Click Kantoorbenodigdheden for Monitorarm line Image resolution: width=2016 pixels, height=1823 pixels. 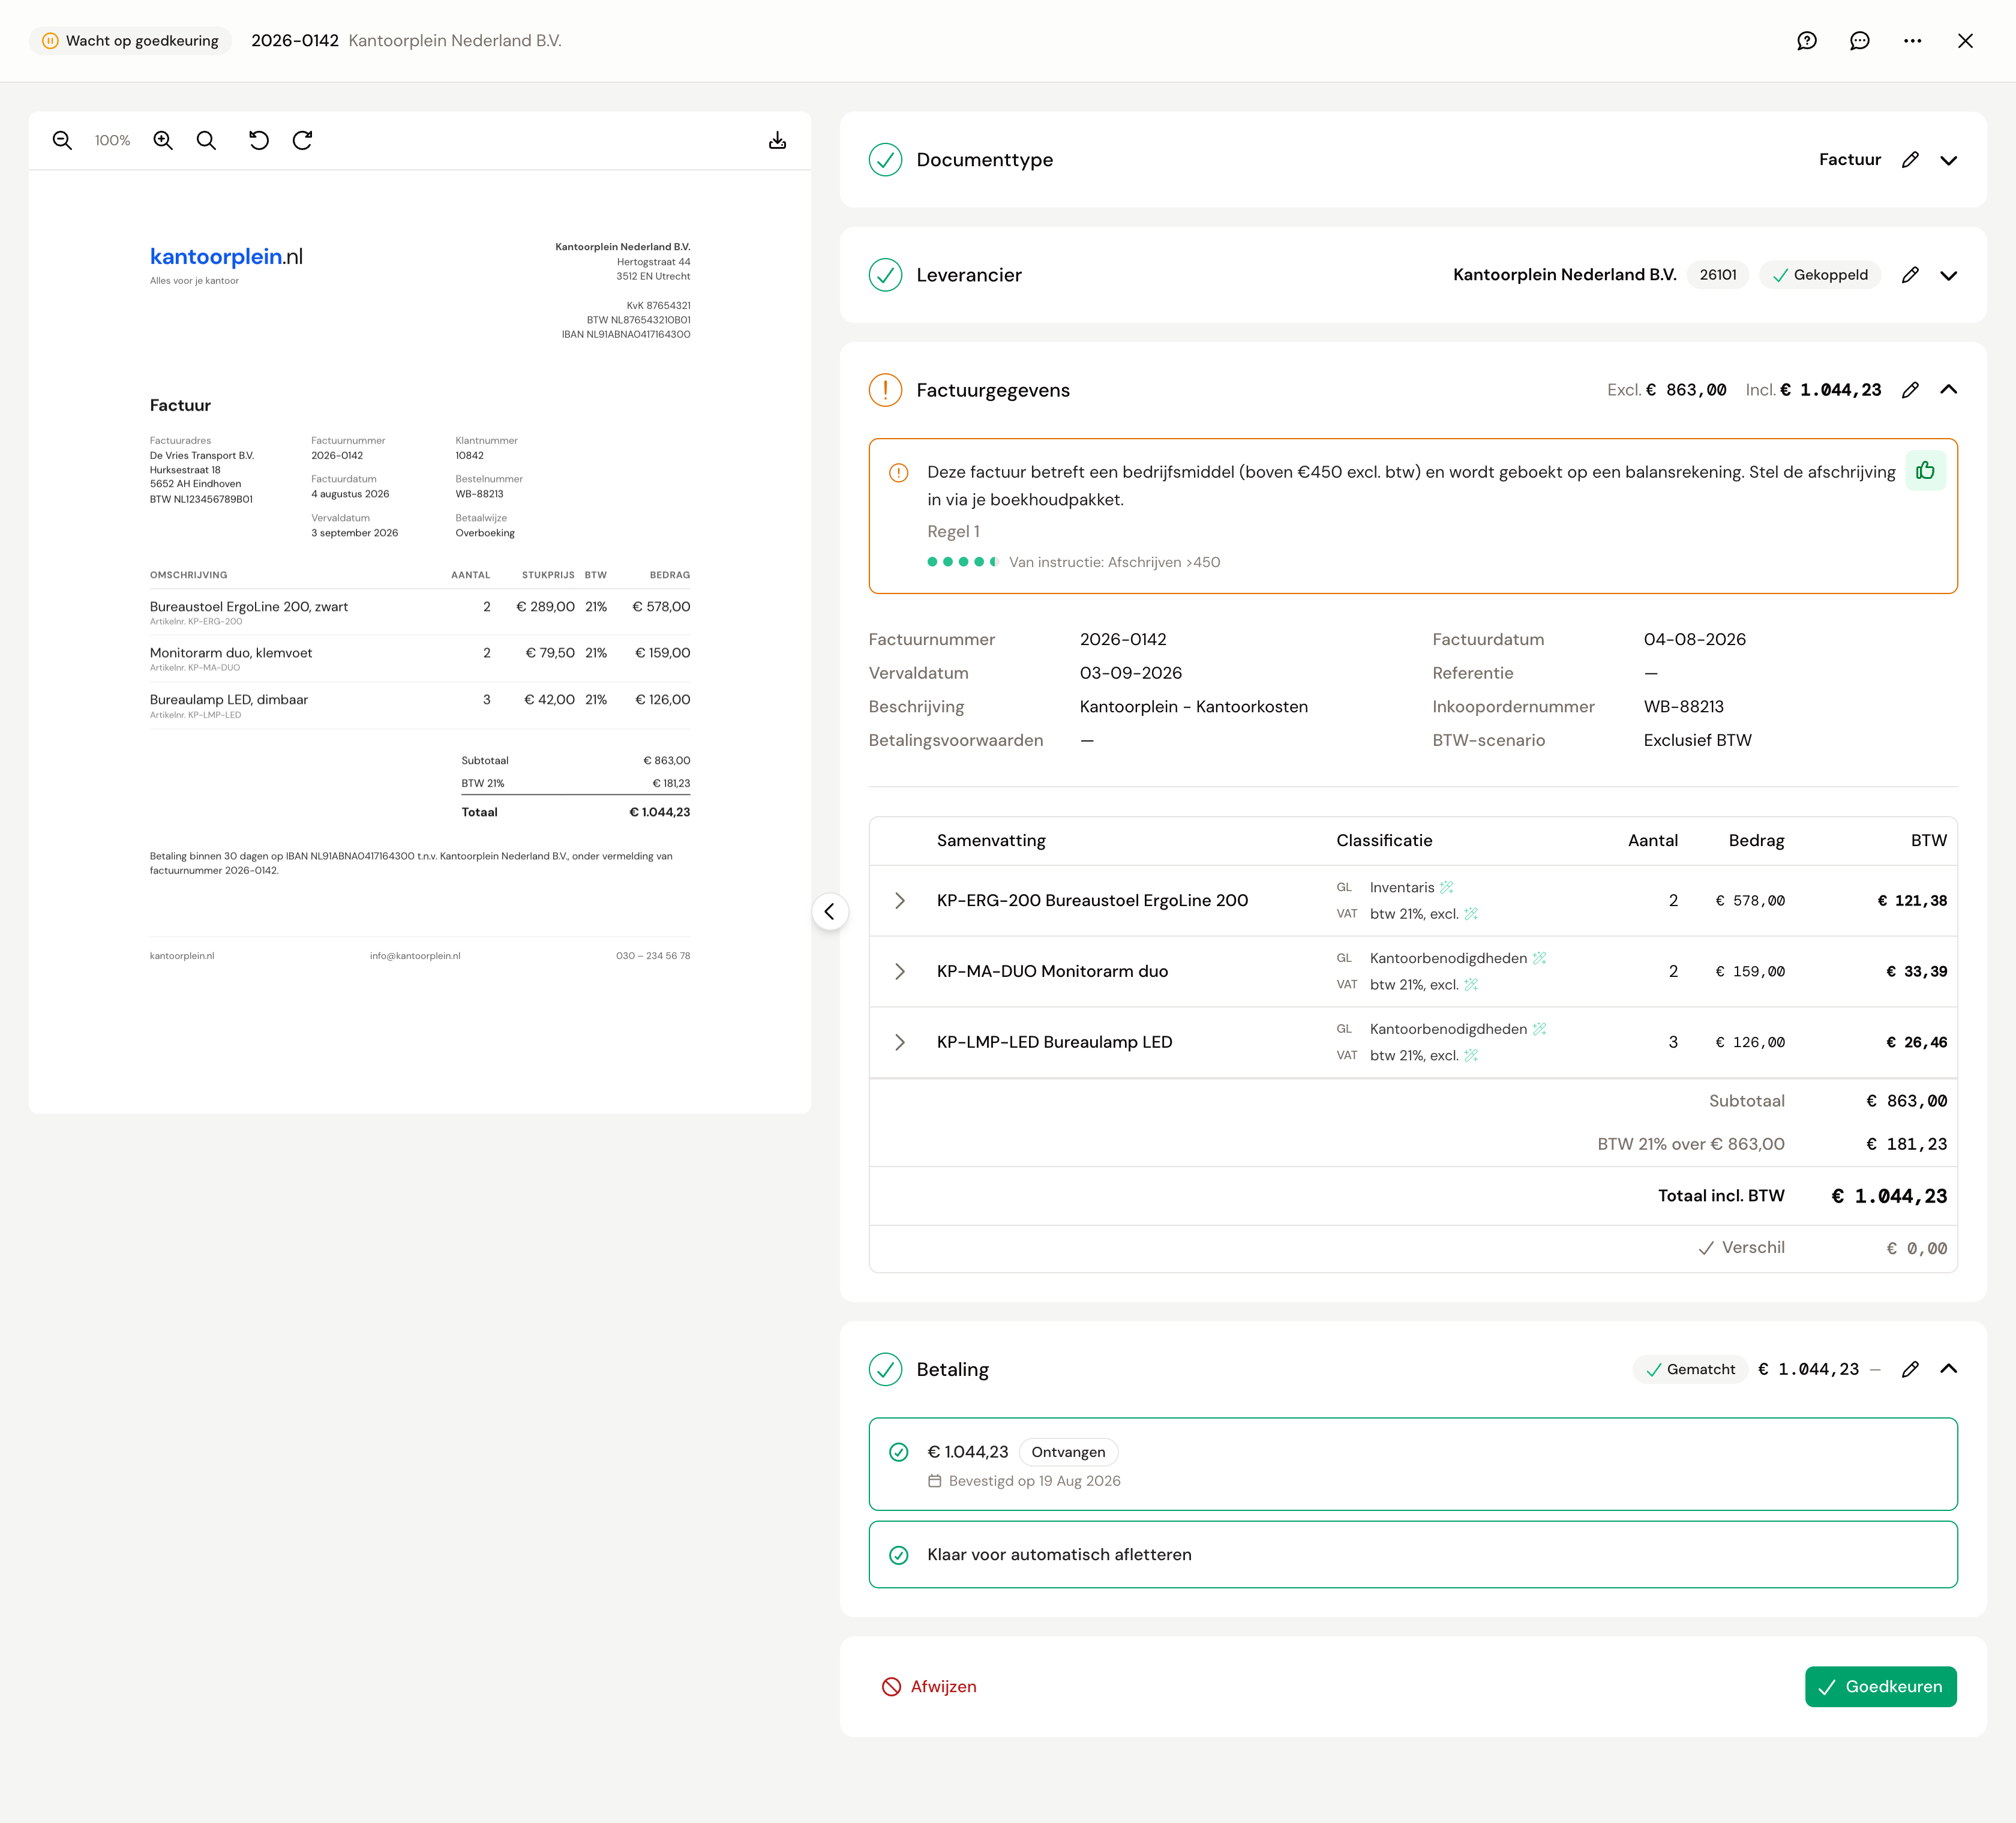pos(1448,958)
